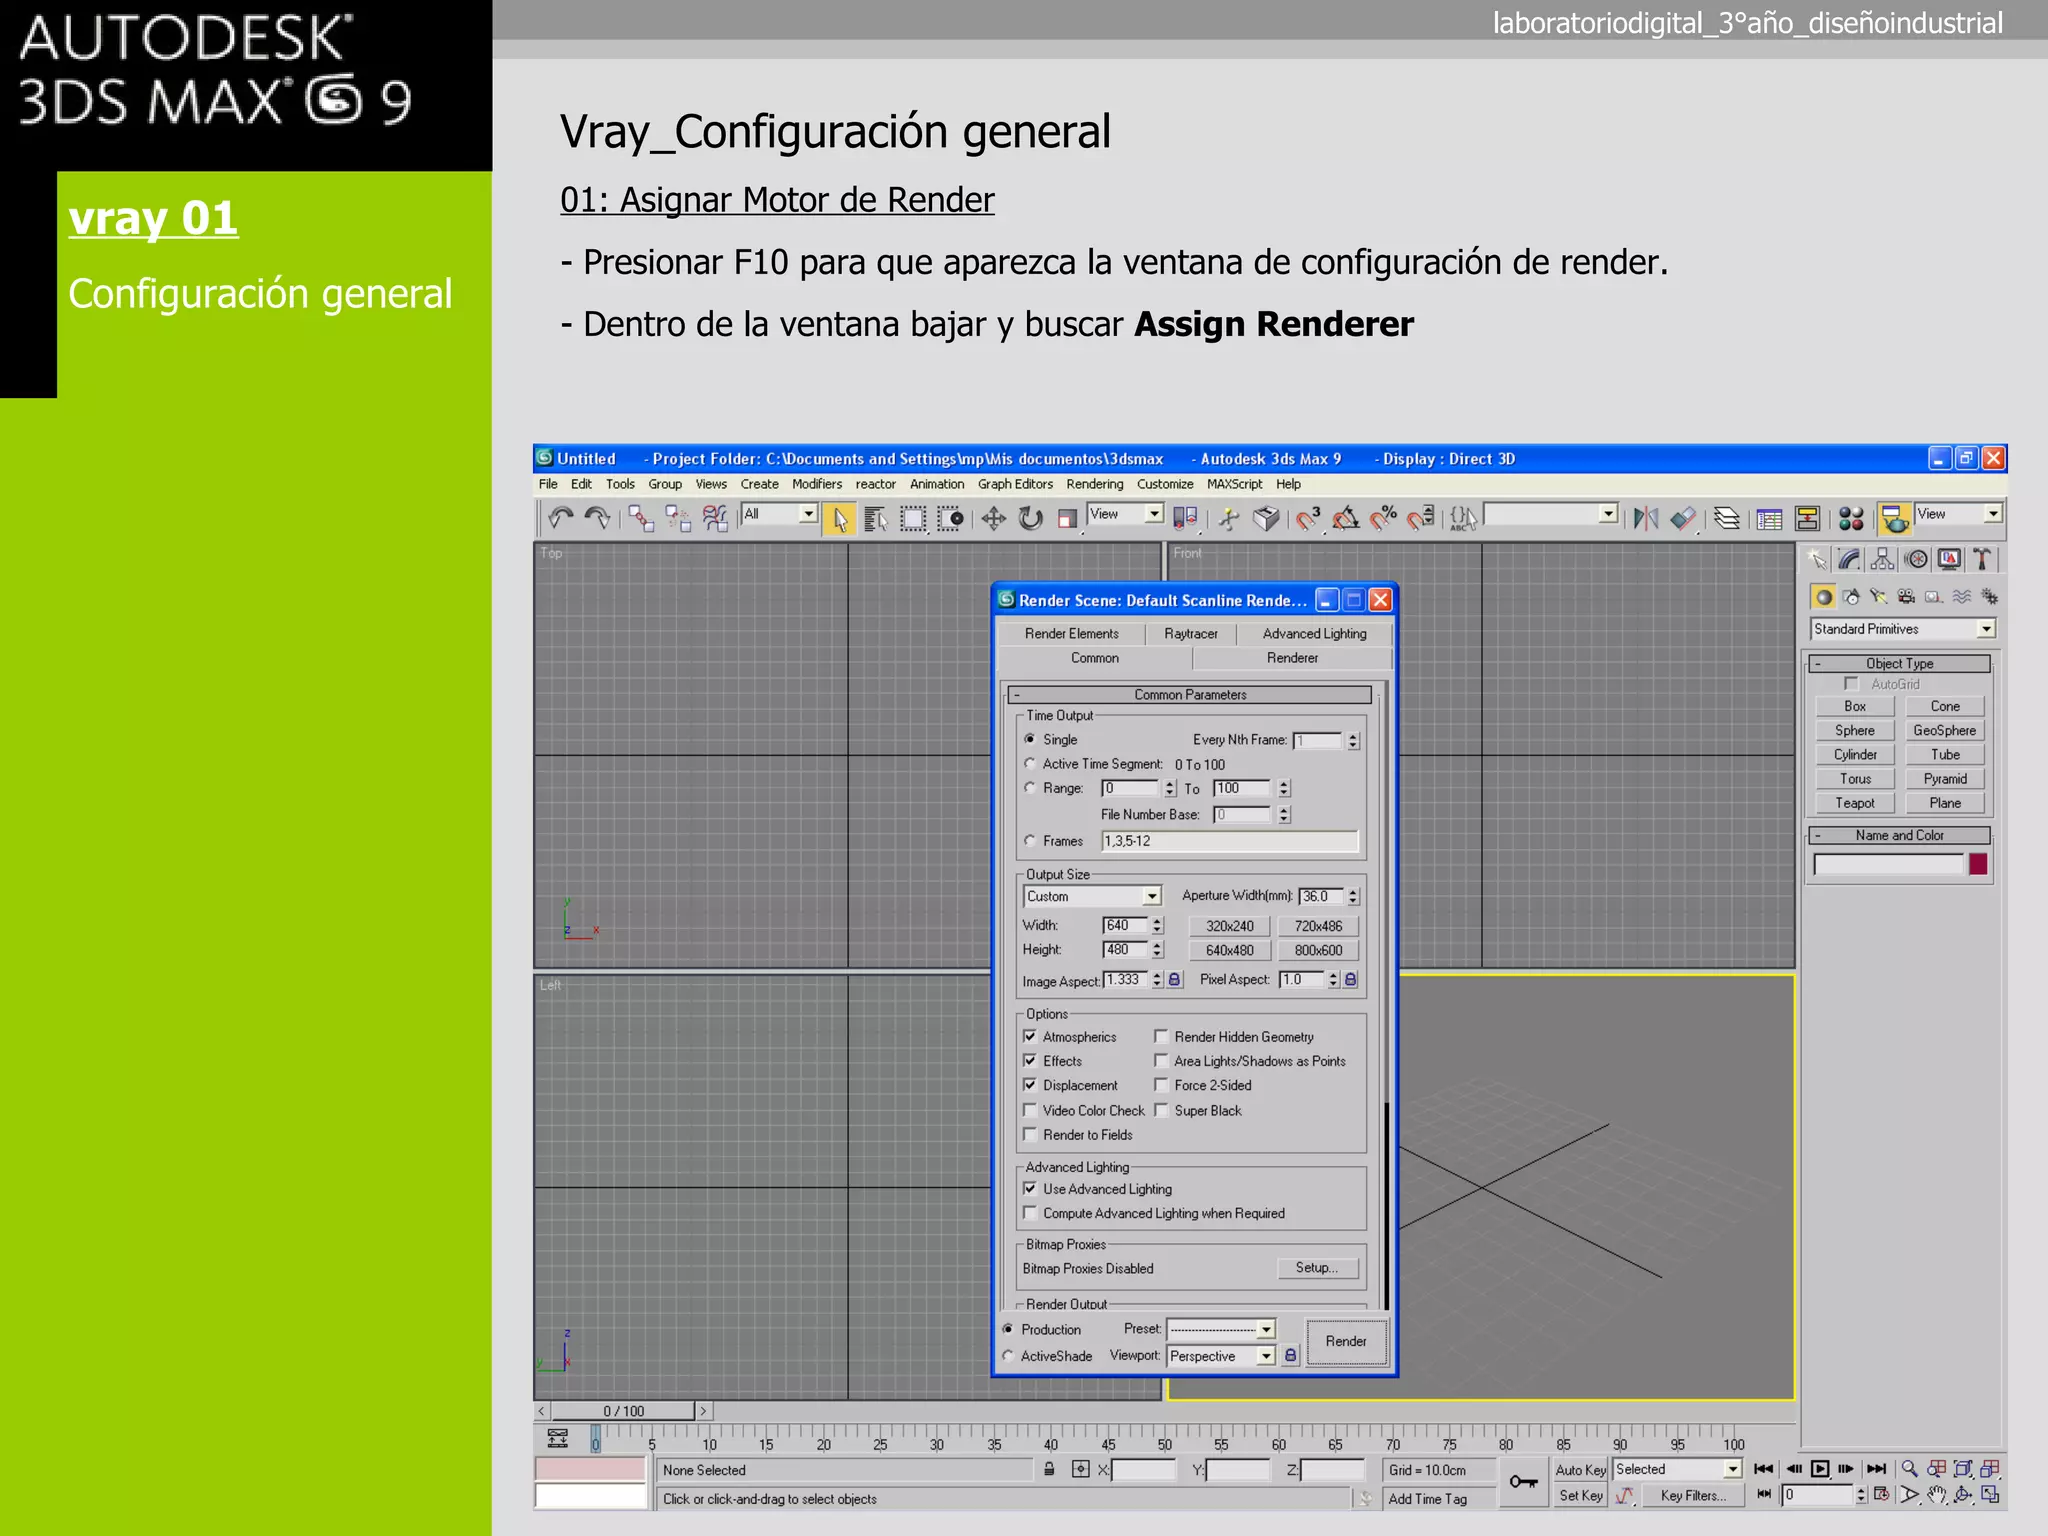Click the Teapot primitive button

click(1855, 803)
